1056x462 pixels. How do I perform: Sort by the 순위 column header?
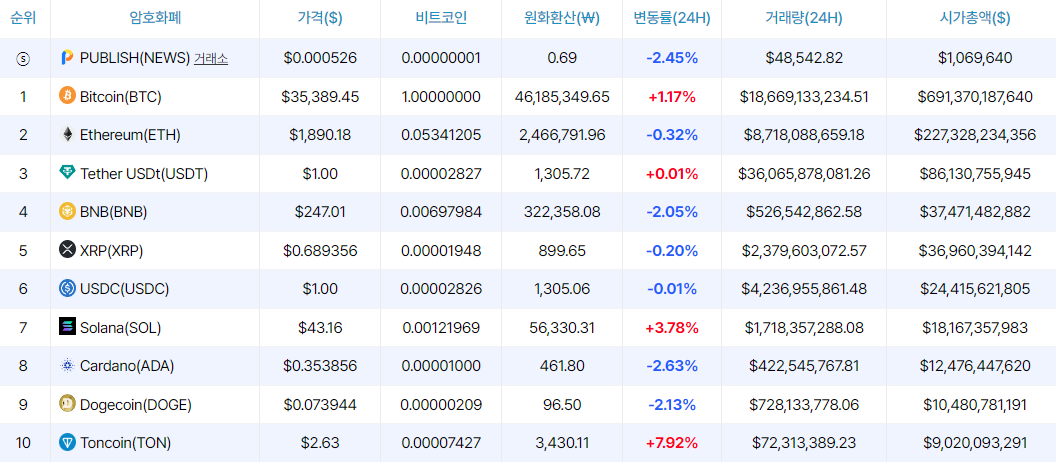coord(23,18)
